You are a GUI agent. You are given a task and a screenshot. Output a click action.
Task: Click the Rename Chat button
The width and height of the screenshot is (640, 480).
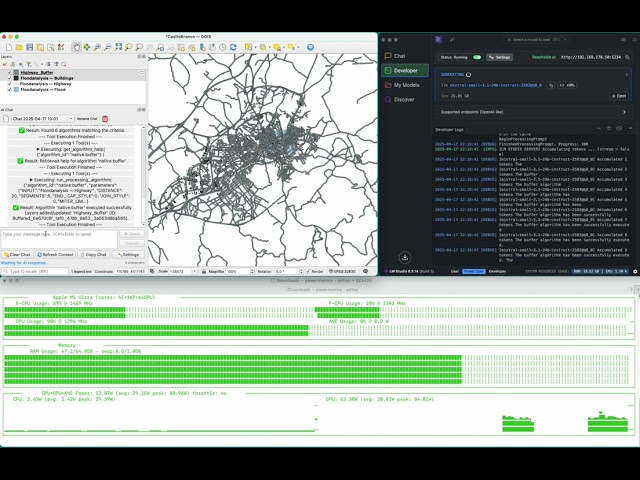(87, 119)
